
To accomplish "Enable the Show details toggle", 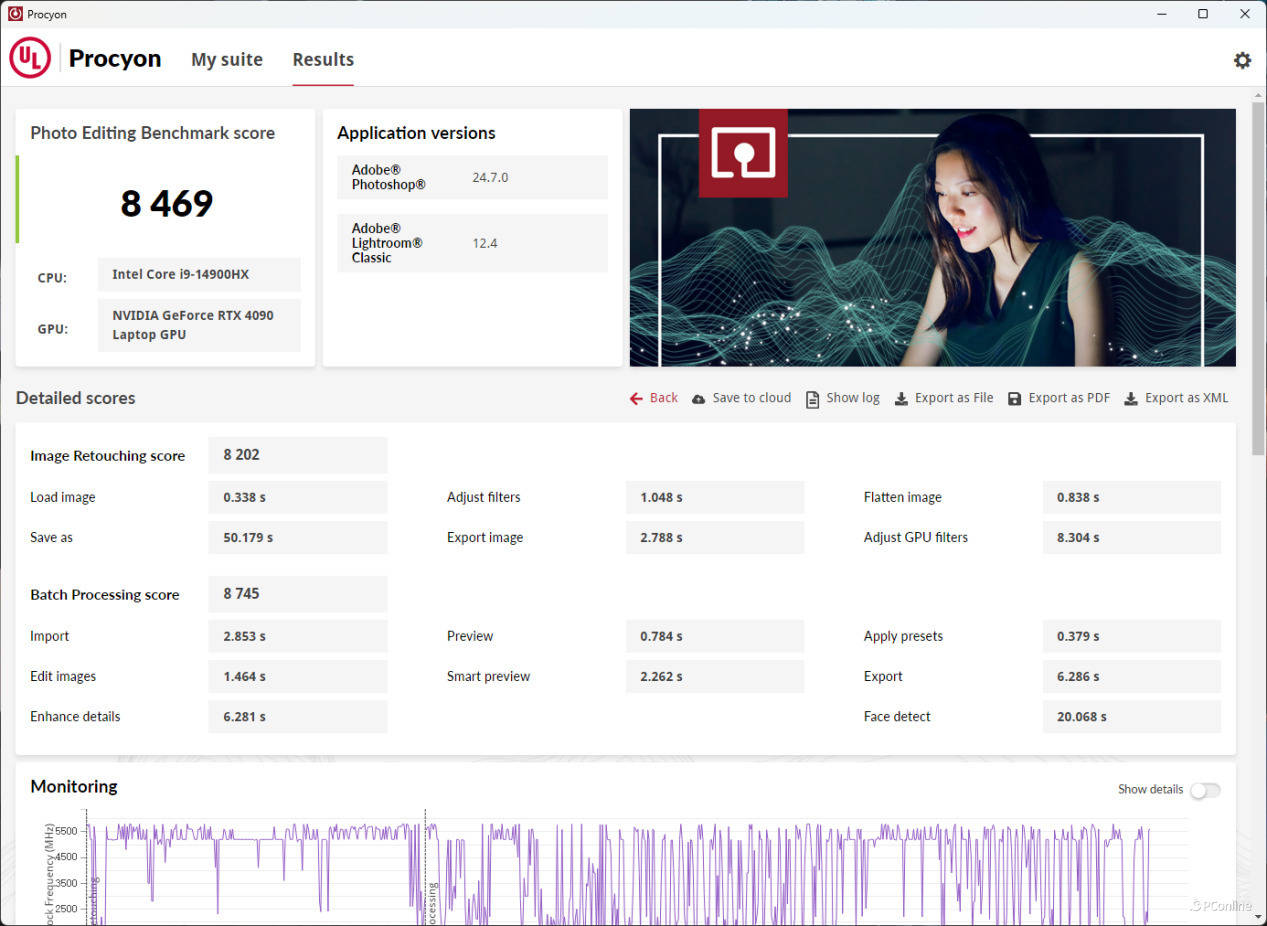I will pyautogui.click(x=1204, y=790).
